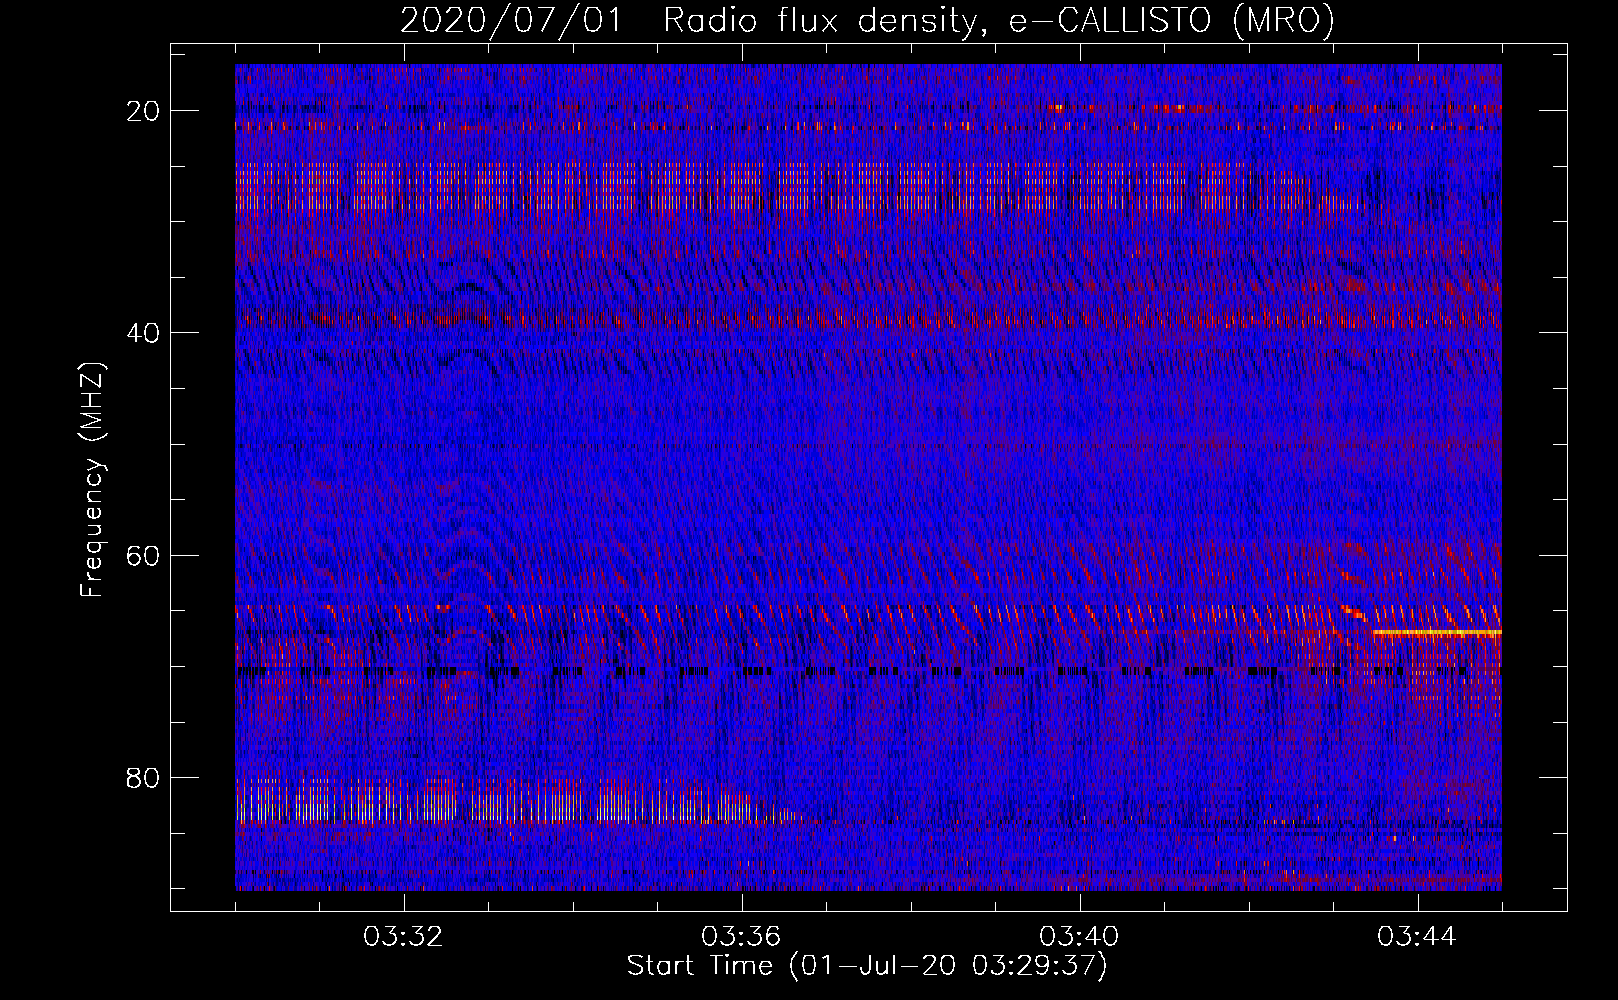Select the 'Frequency (MHZ)' axis label

tap(92, 480)
